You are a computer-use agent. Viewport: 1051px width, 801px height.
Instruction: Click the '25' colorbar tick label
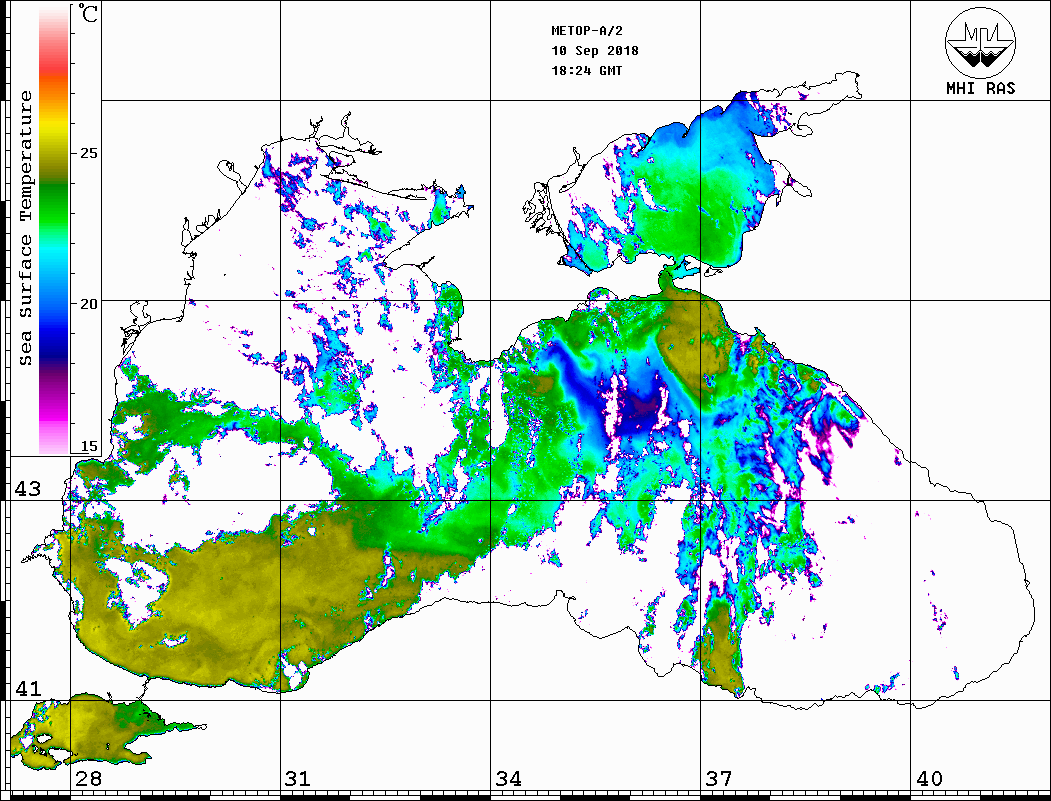click(x=88, y=153)
